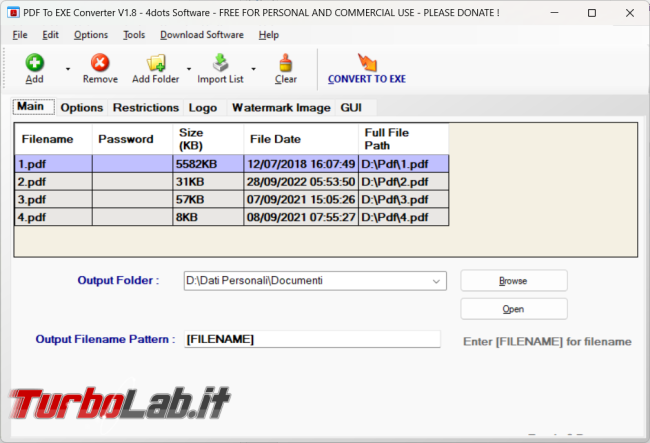The width and height of the screenshot is (650, 443).
Task: Open the Options menu
Action: click(91, 35)
